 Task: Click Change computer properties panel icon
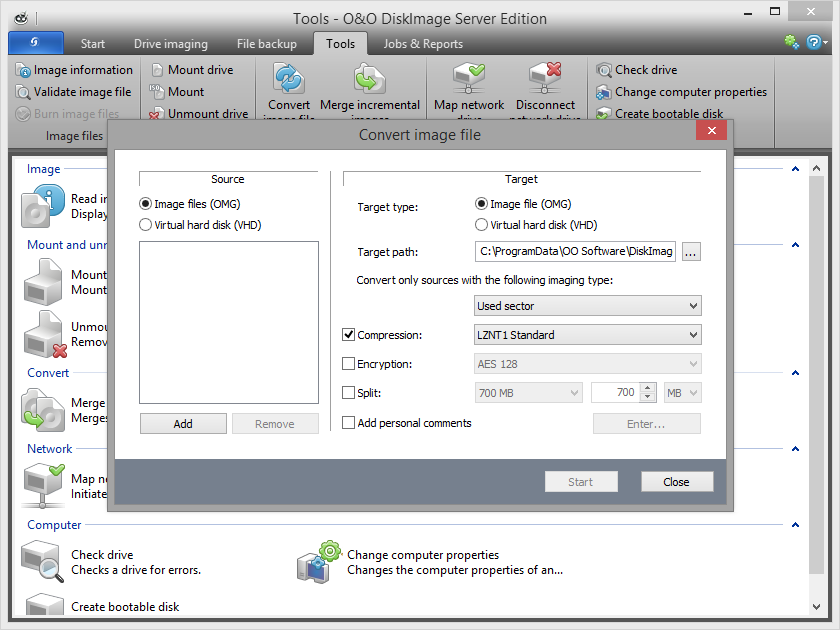click(320, 562)
